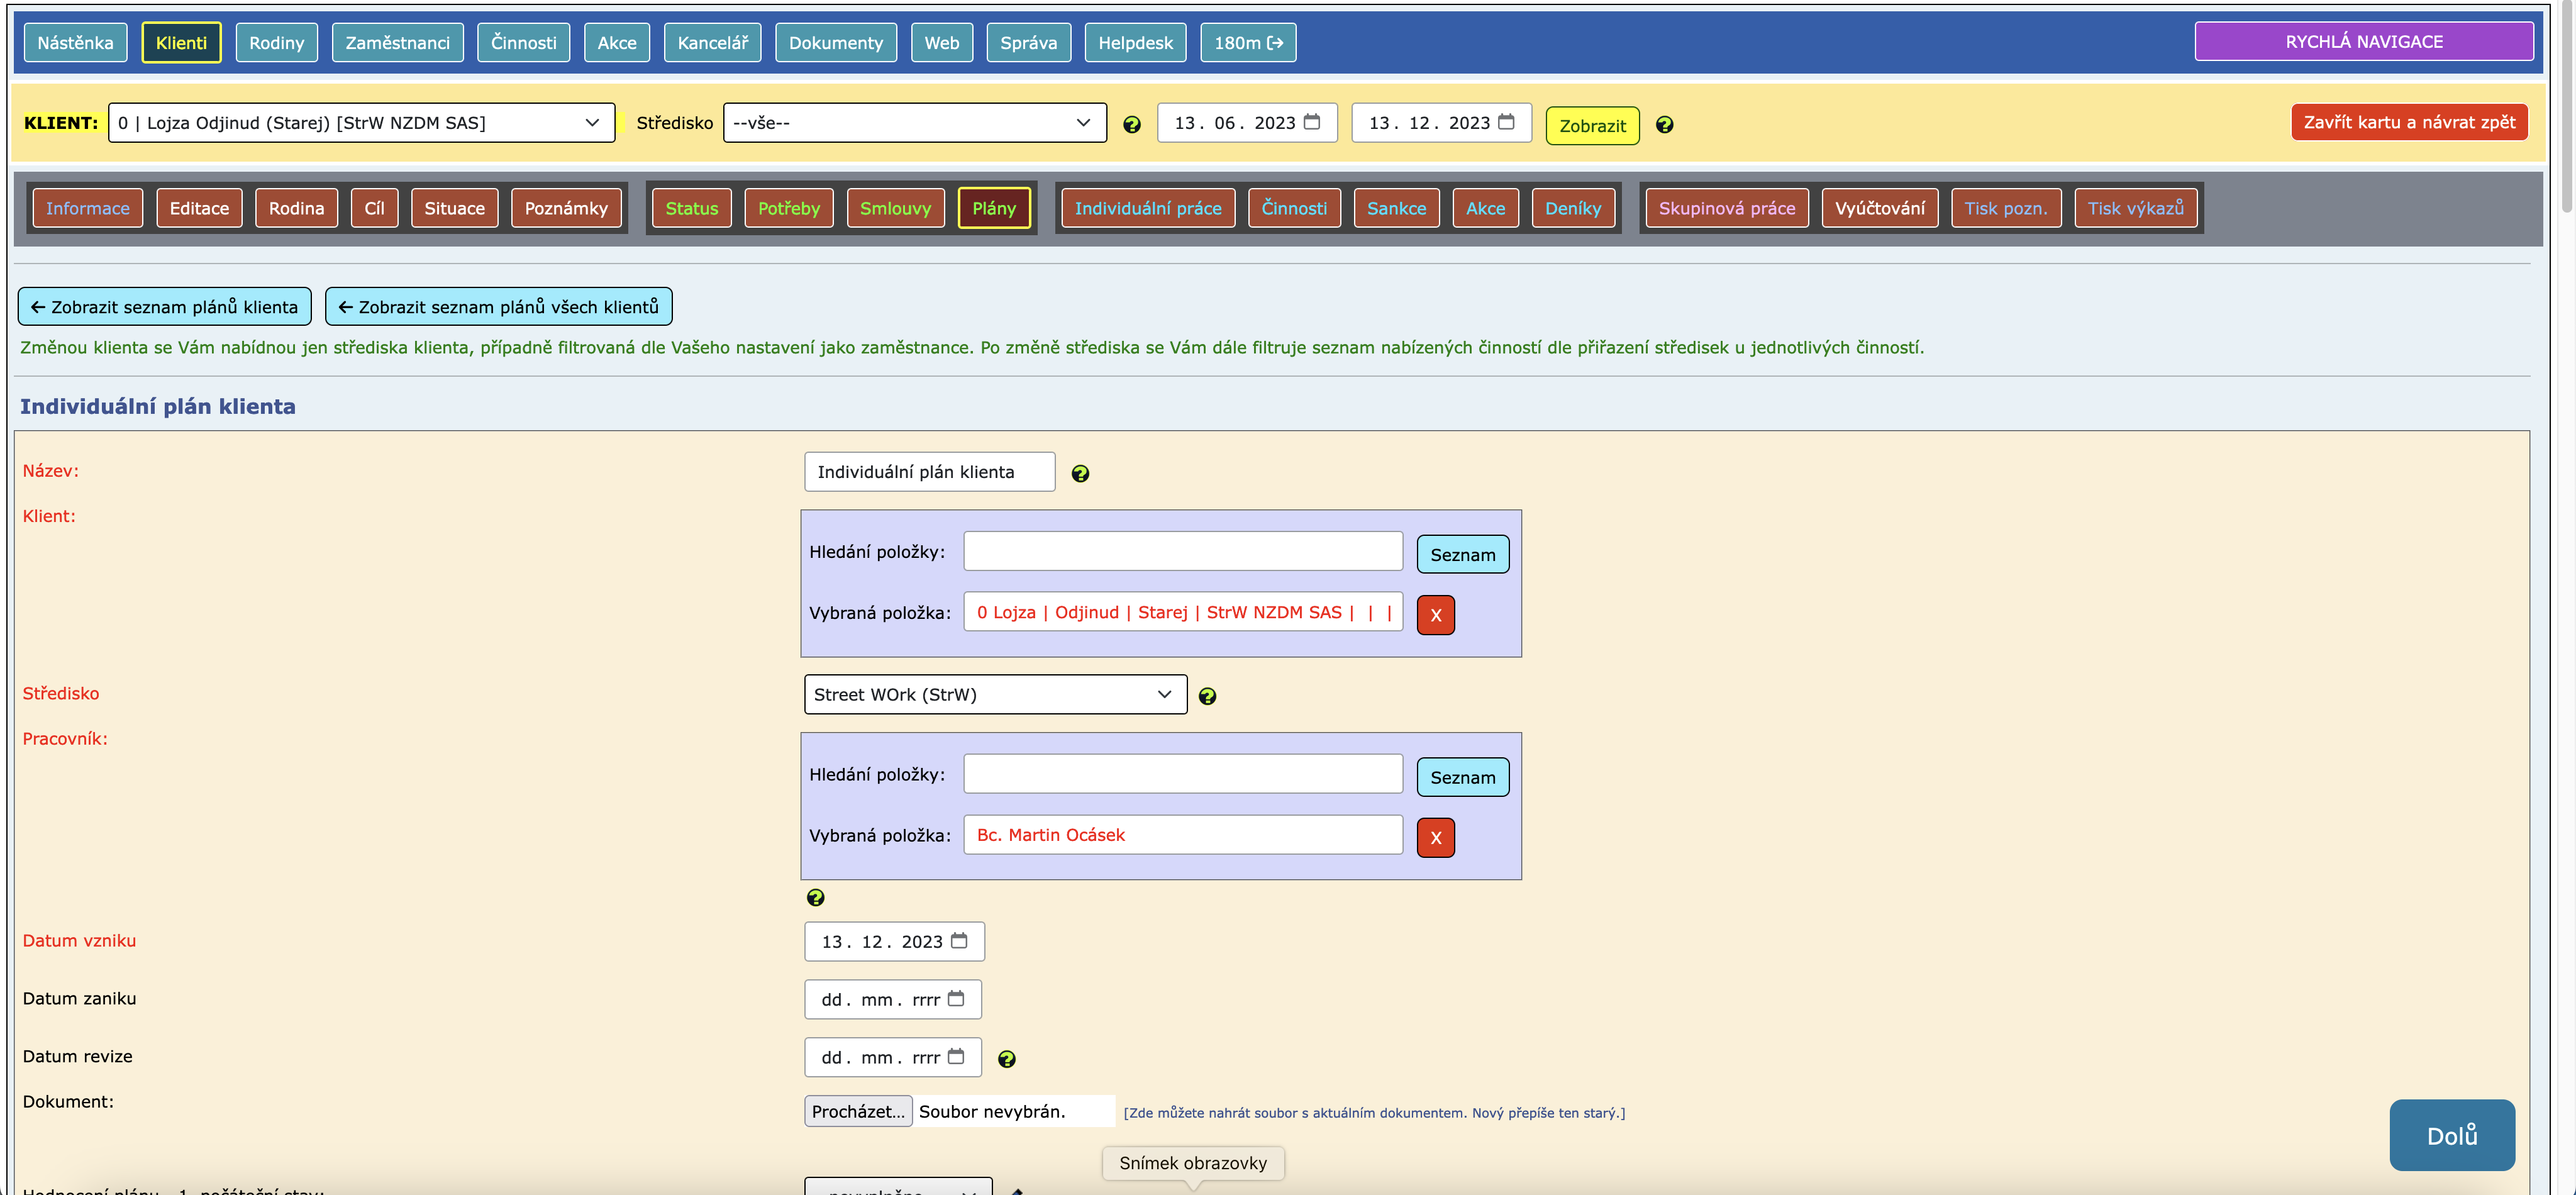This screenshot has width=2576, height=1195.
Task: Open Zaměstnanci in top menu
Action: pyautogui.click(x=397, y=43)
